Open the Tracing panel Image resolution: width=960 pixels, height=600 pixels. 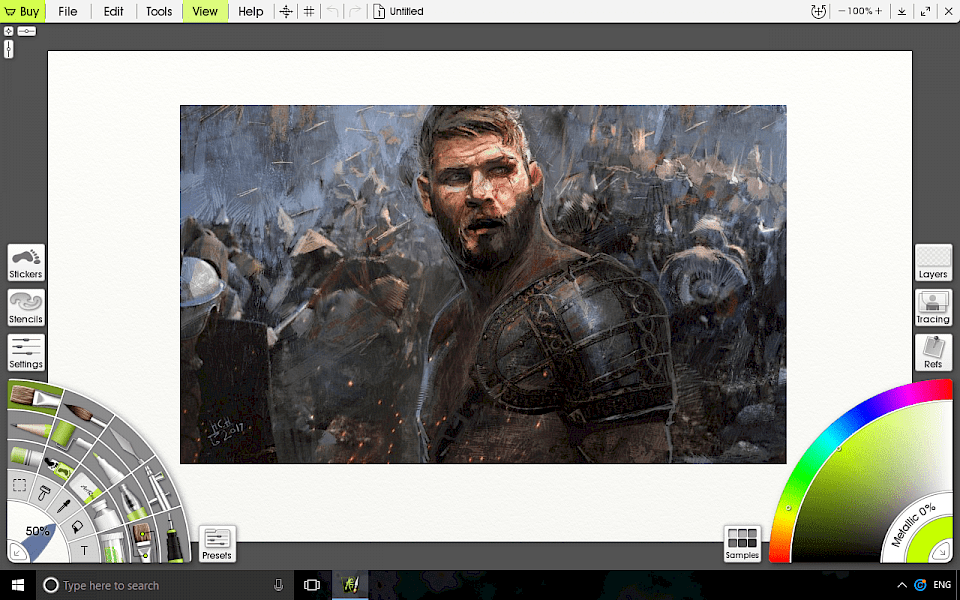933,307
